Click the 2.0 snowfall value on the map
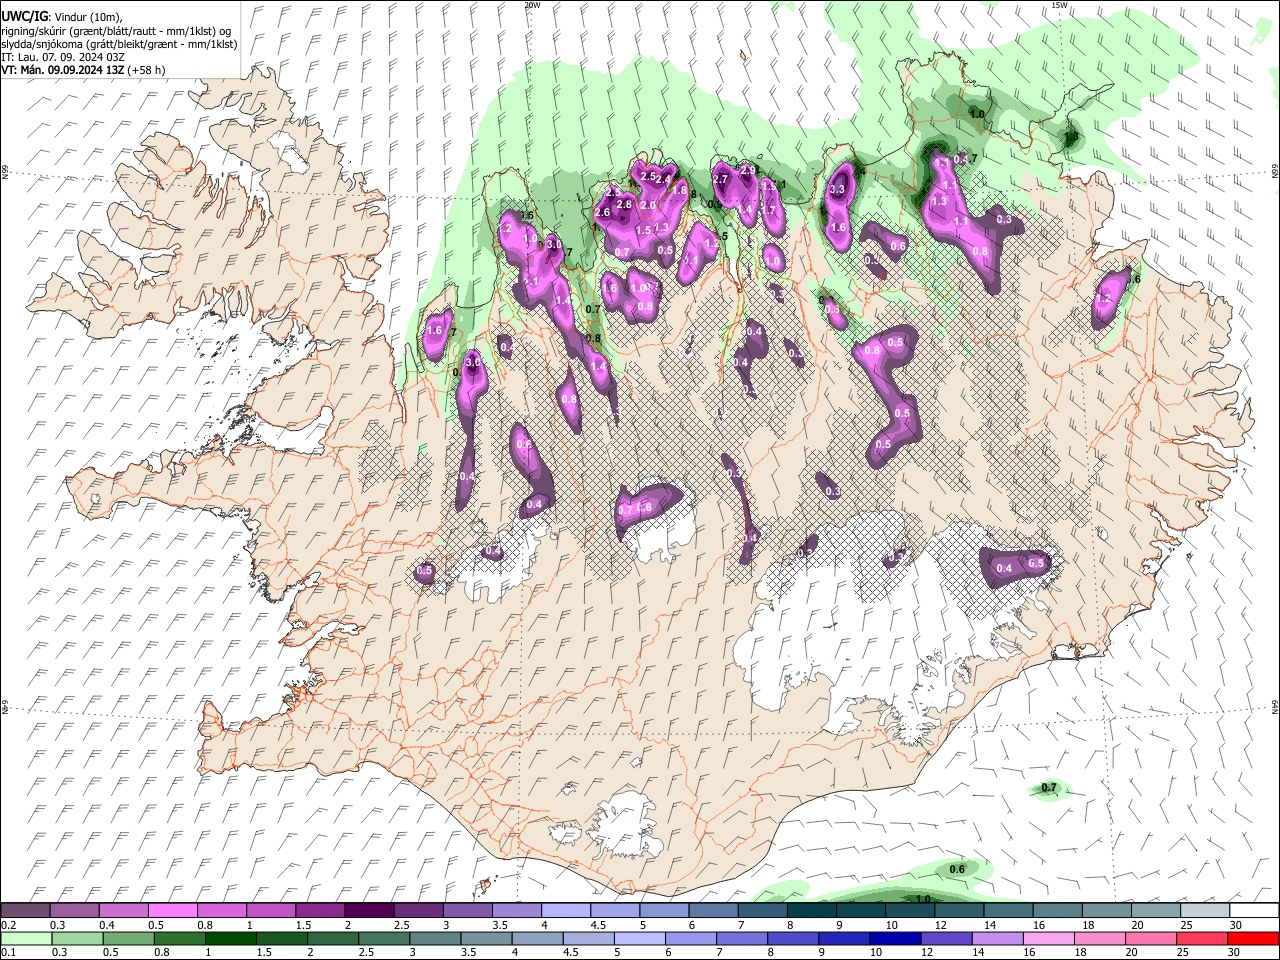 [648, 205]
